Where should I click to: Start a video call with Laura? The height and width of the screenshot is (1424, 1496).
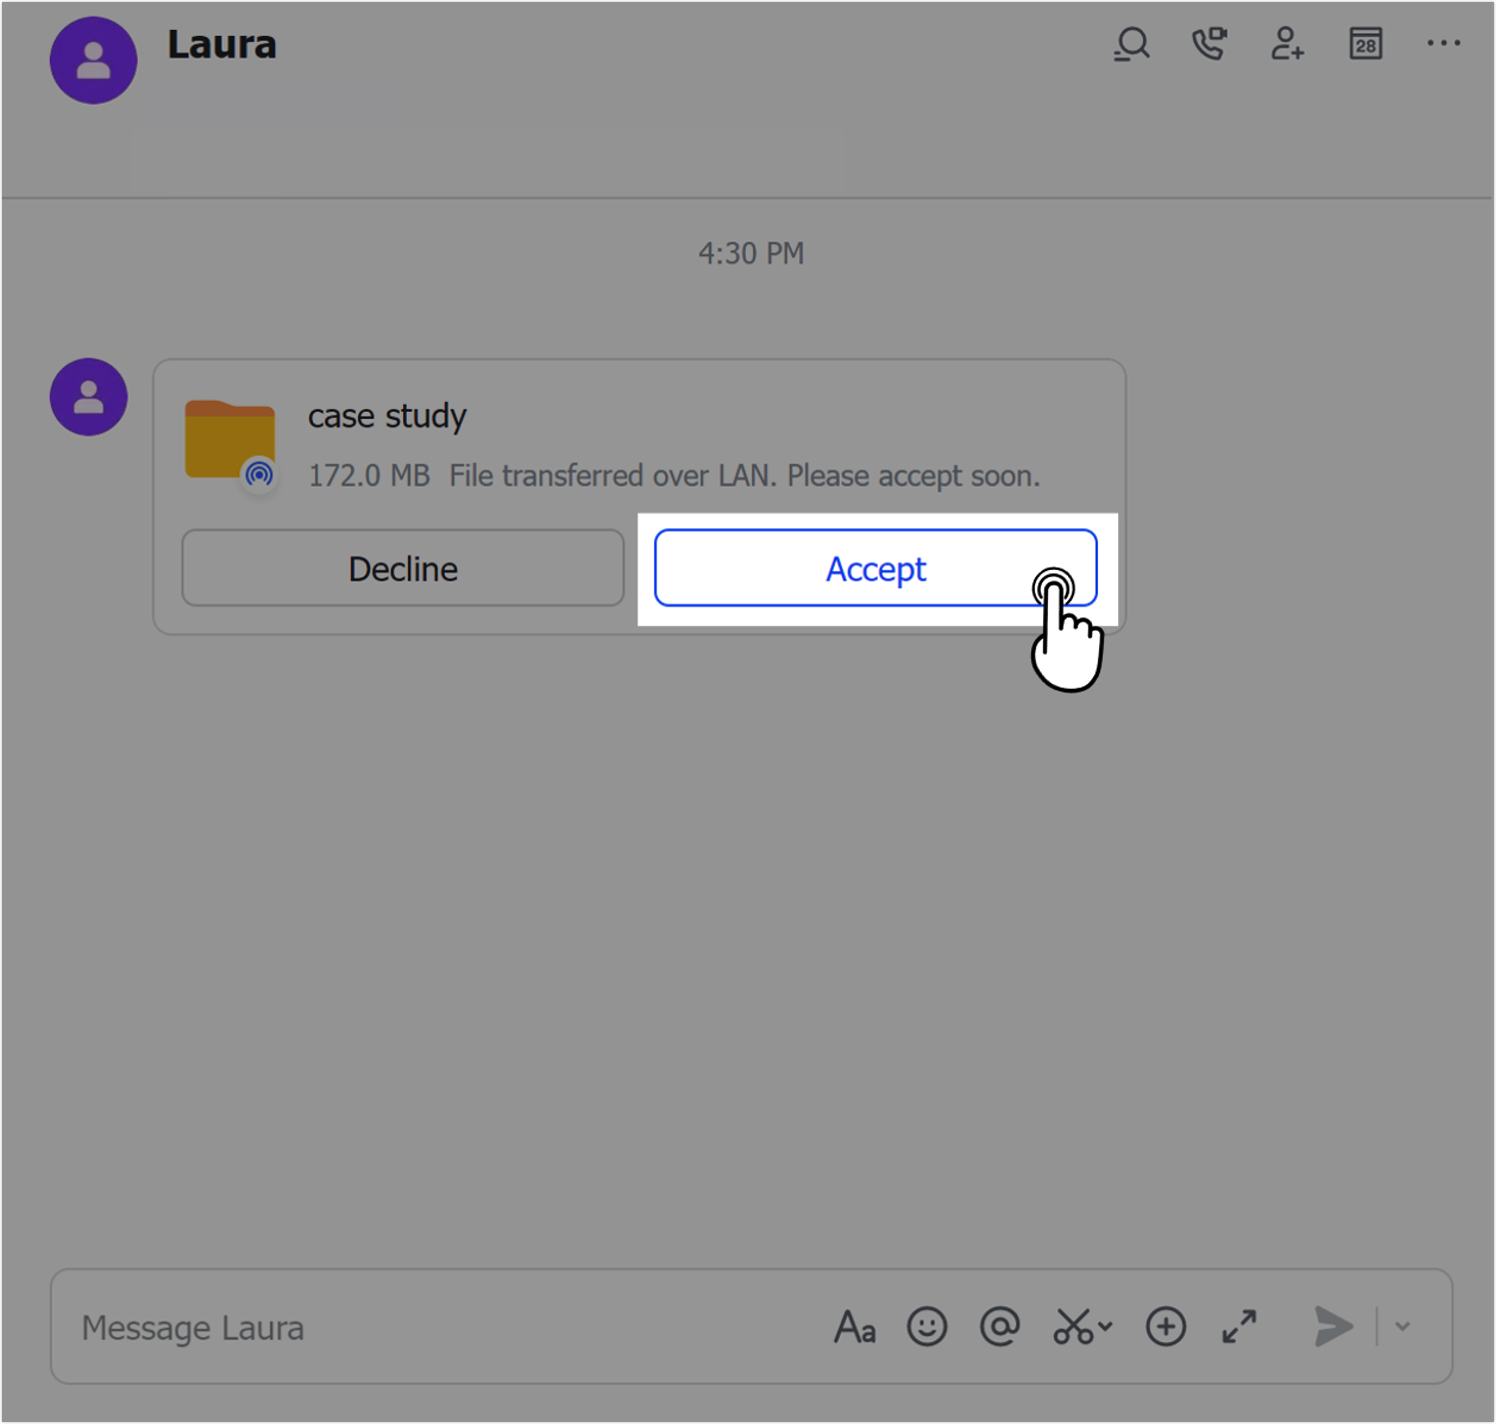point(1209,44)
